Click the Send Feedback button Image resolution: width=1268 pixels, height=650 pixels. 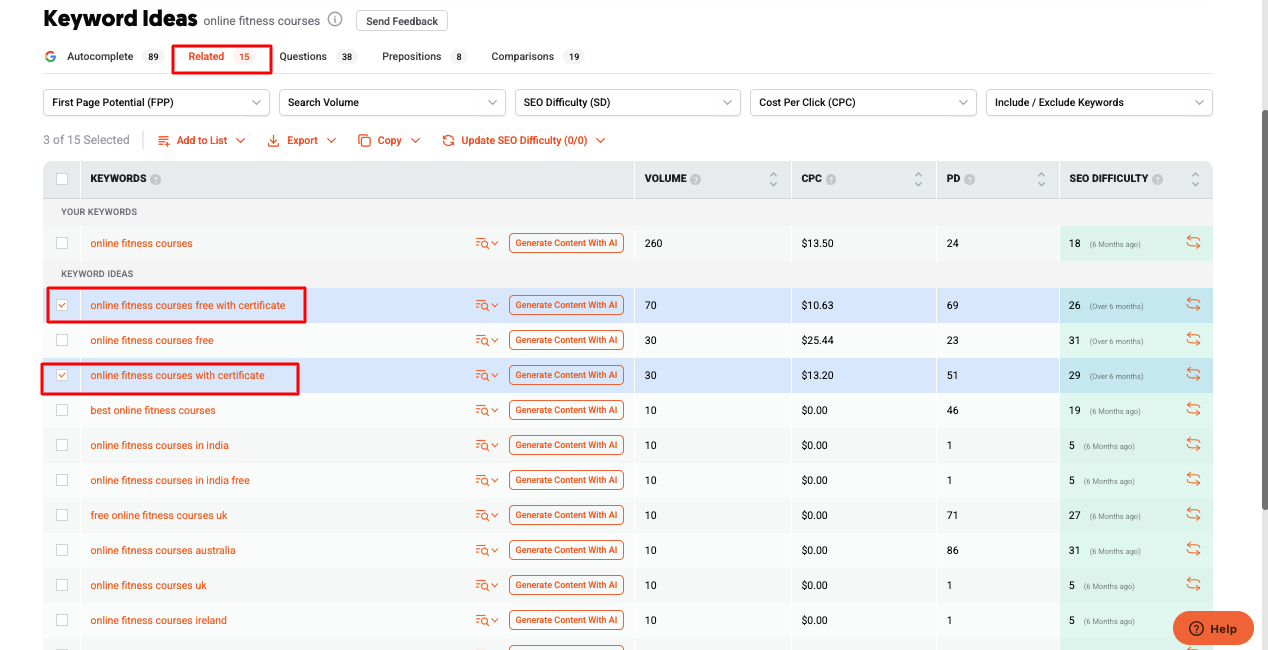[x=402, y=21]
